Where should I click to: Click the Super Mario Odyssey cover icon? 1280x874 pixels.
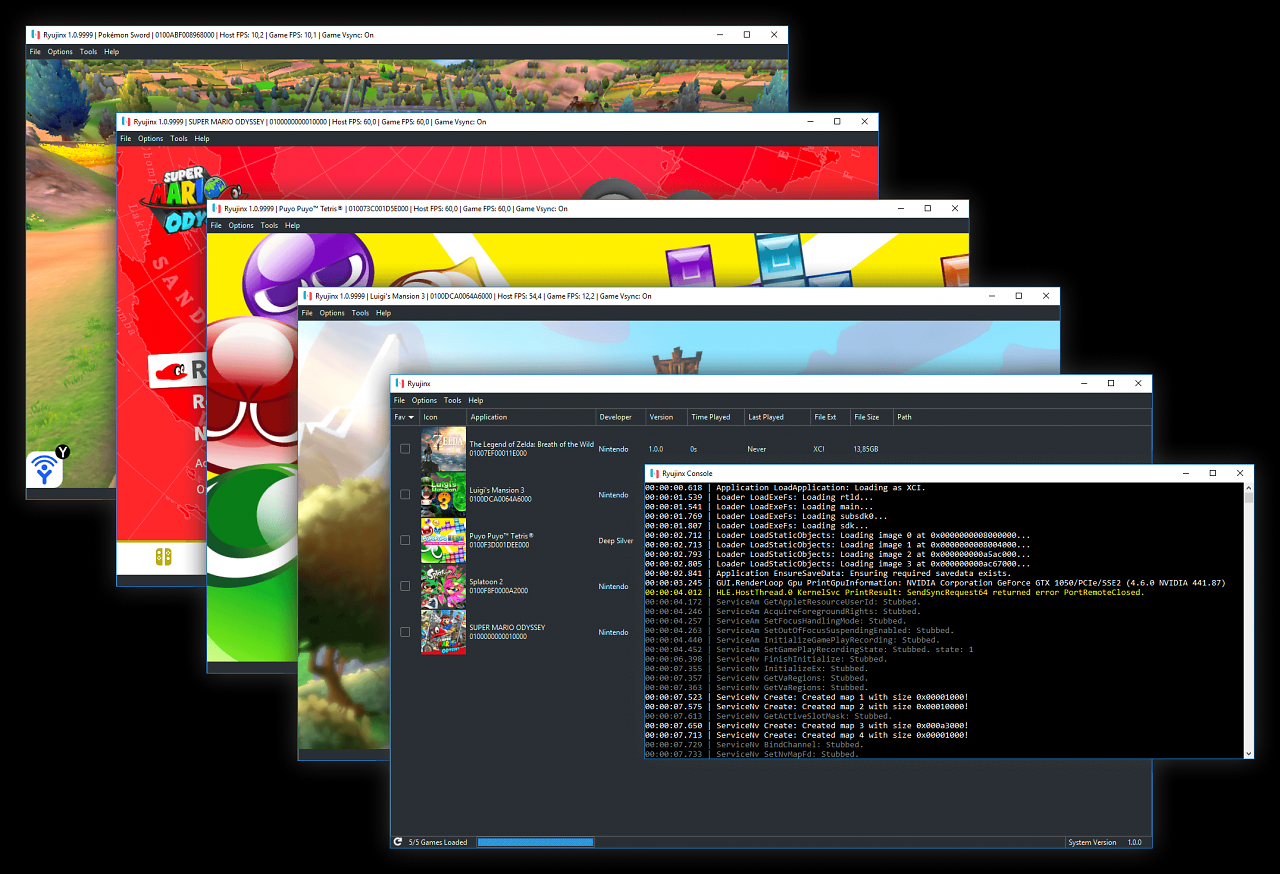443,632
